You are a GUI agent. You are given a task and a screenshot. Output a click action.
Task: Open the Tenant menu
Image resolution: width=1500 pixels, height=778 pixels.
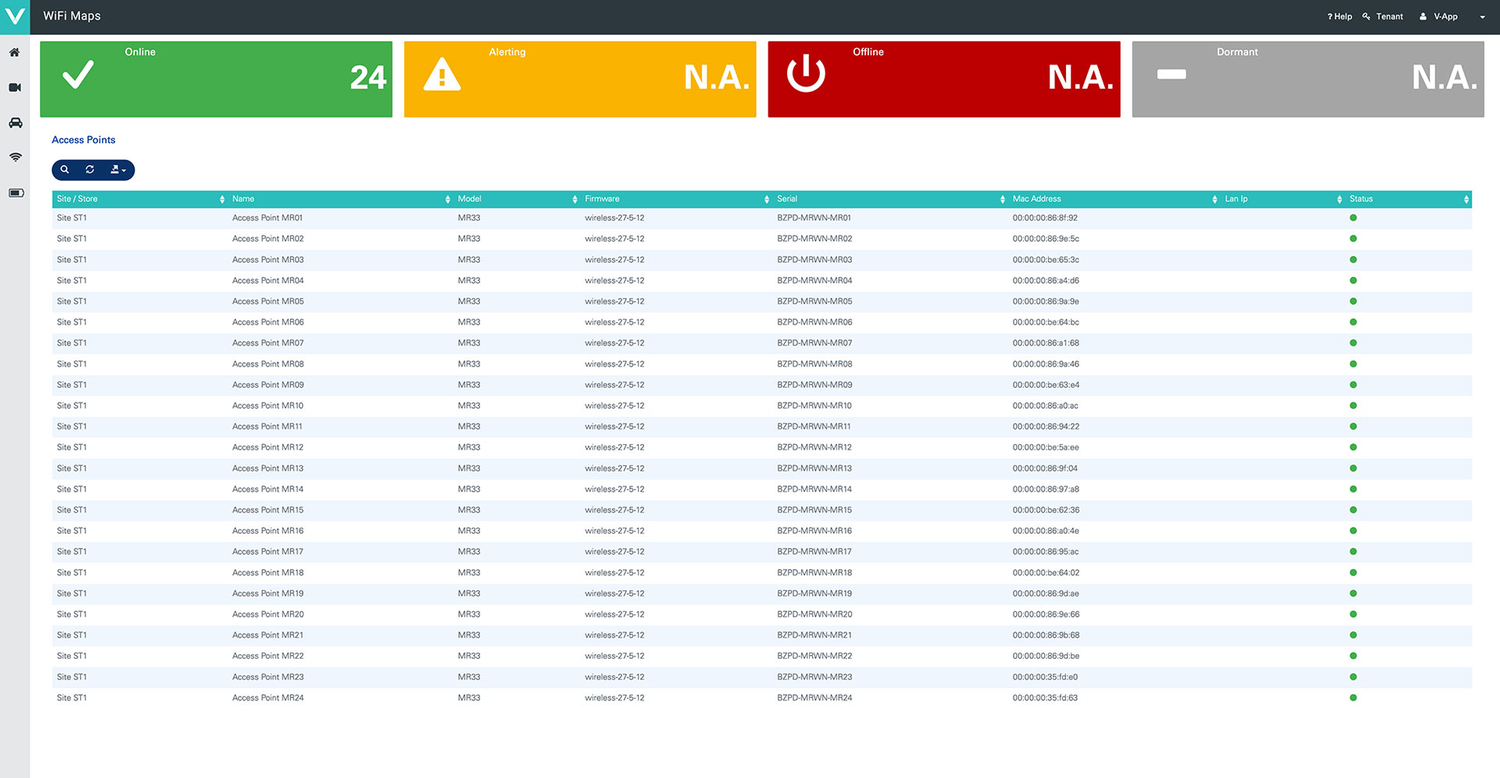point(1389,16)
